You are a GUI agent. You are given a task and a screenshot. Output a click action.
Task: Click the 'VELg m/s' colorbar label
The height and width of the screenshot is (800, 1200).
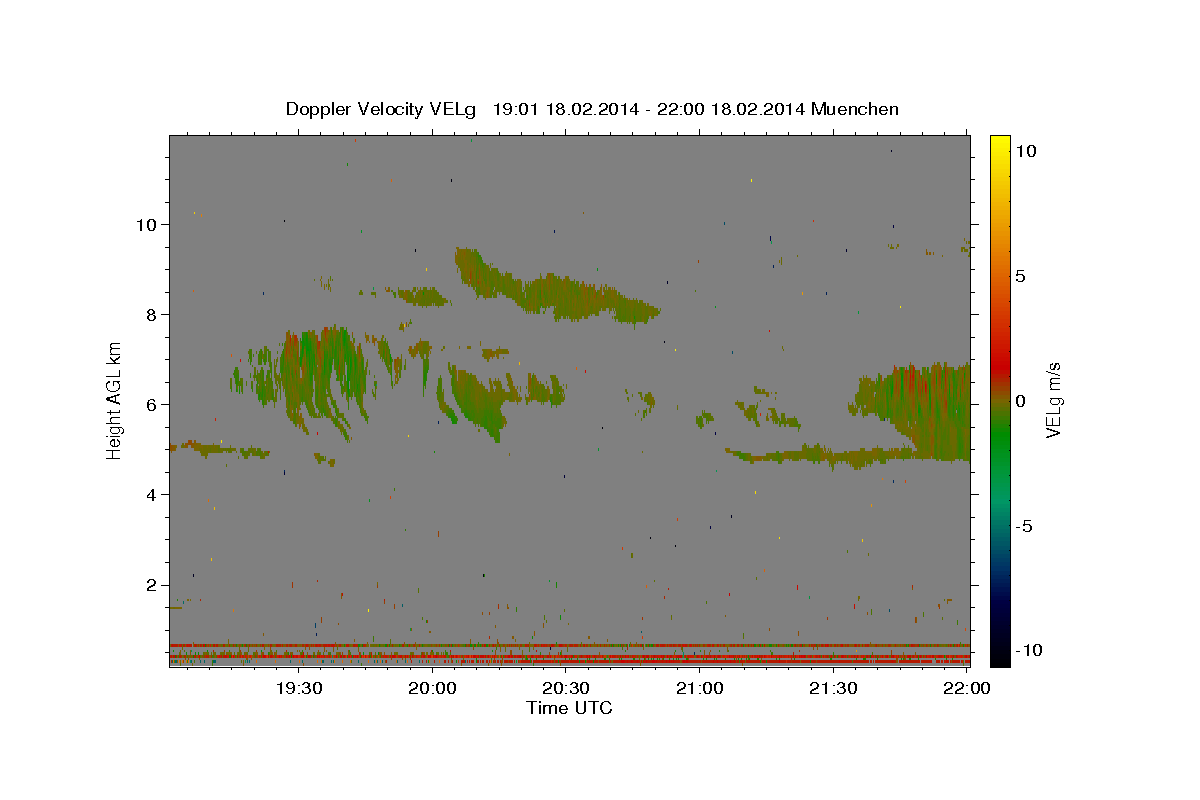1053,400
